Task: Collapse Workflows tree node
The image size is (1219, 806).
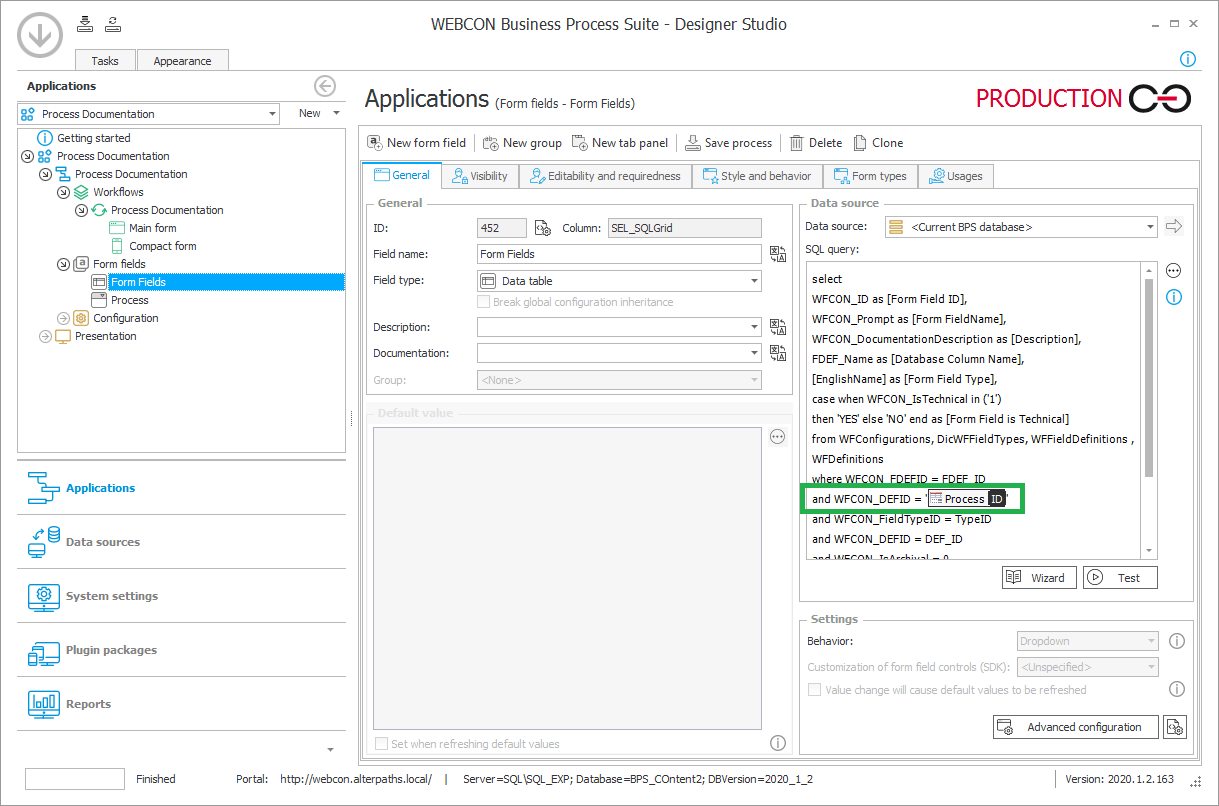Action: 62,192
